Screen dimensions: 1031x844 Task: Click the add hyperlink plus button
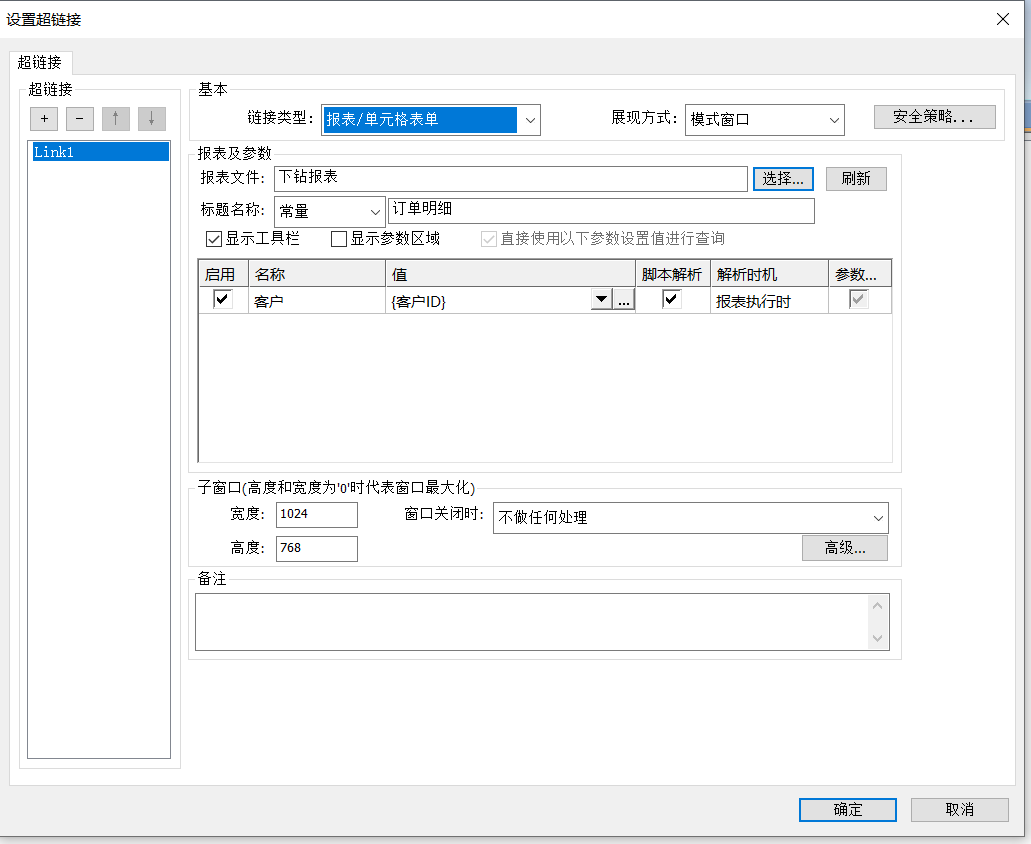tap(44, 119)
